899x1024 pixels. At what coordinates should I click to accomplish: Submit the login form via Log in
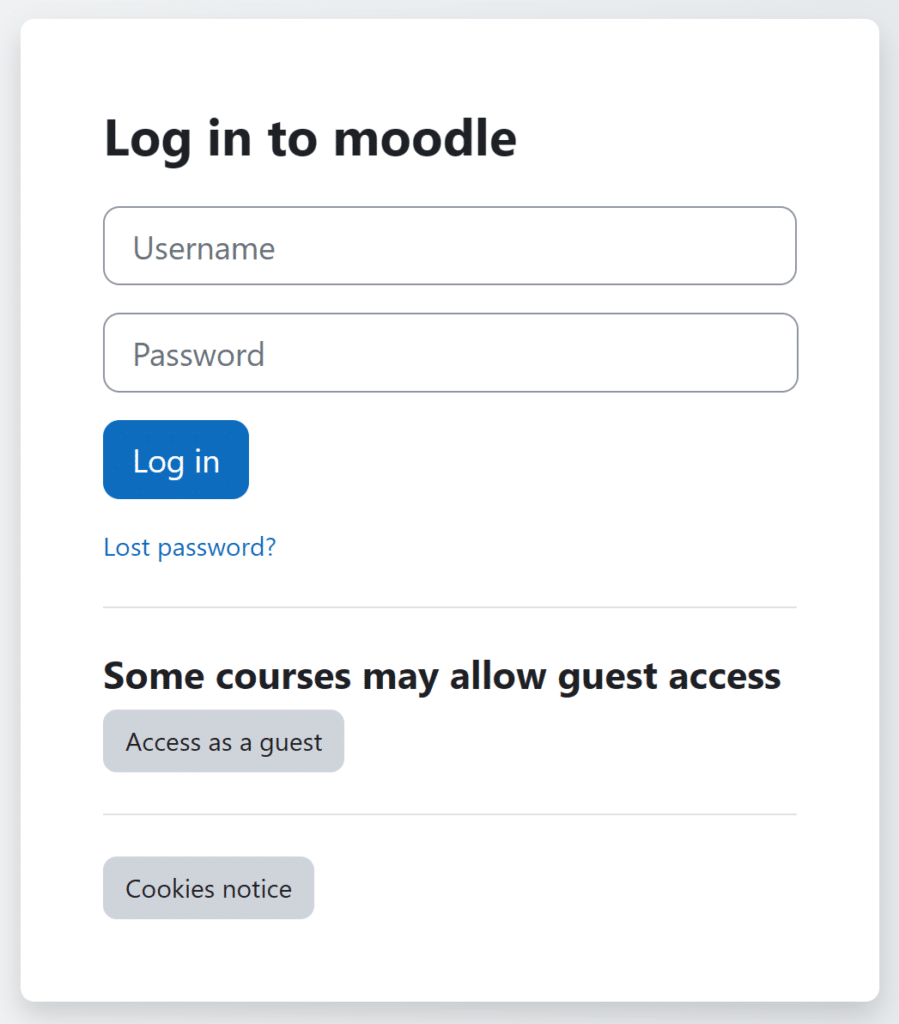tap(175, 459)
